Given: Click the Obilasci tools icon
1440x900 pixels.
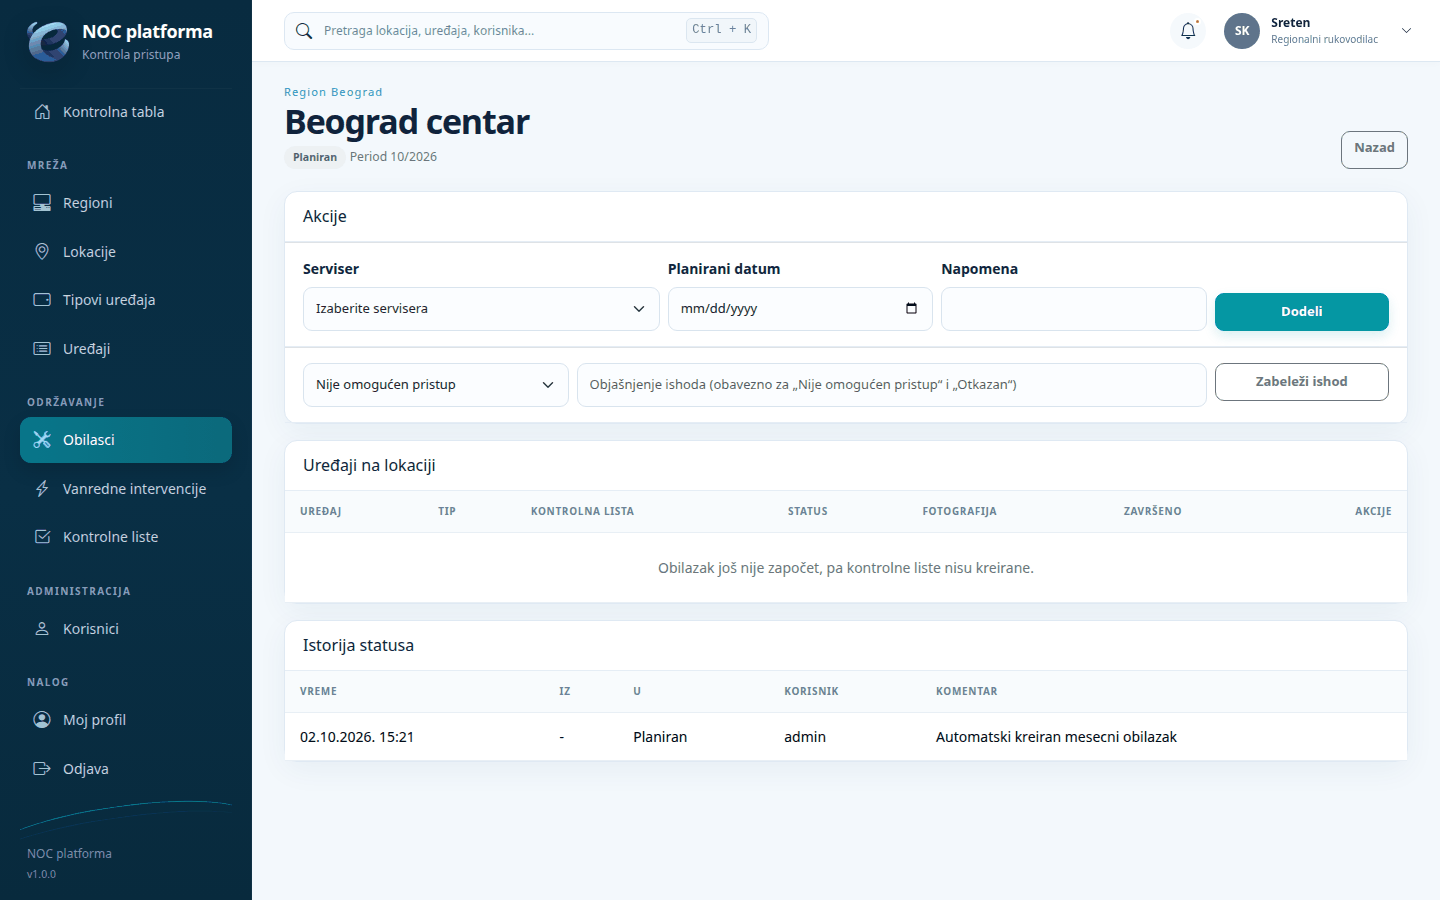Looking at the screenshot, I should 42,440.
